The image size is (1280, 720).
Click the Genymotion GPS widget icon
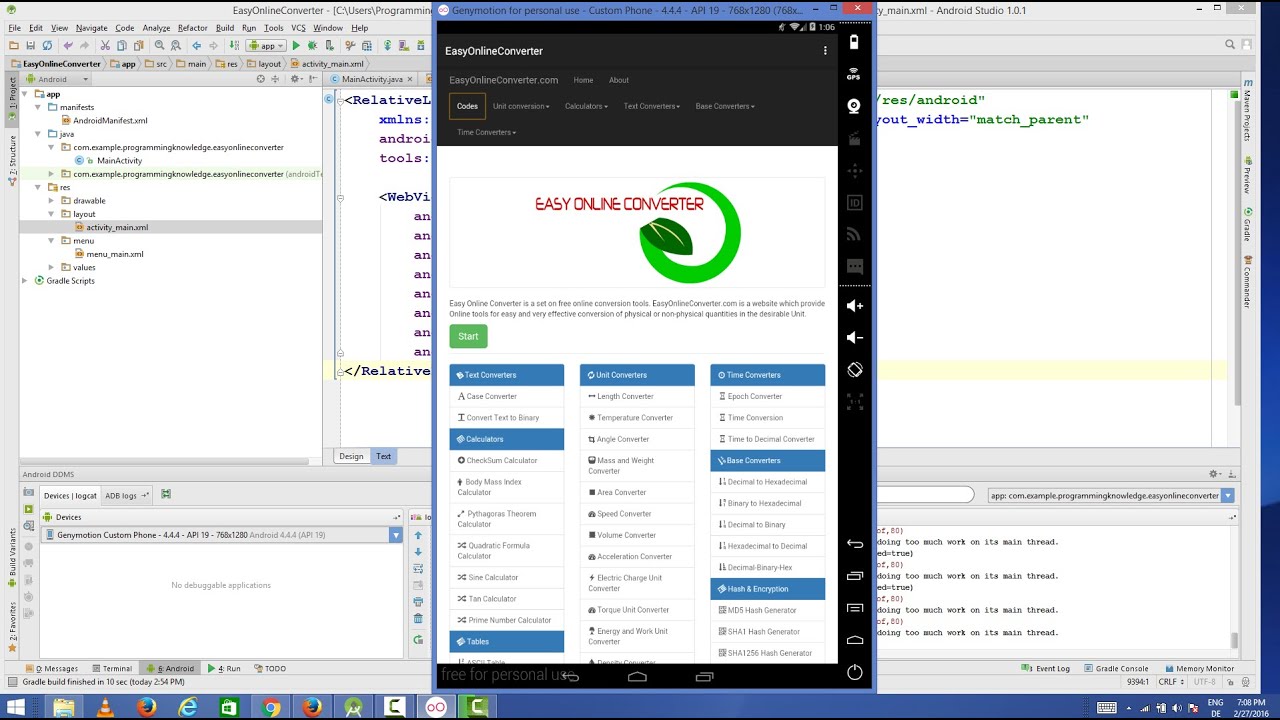point(854,74)
